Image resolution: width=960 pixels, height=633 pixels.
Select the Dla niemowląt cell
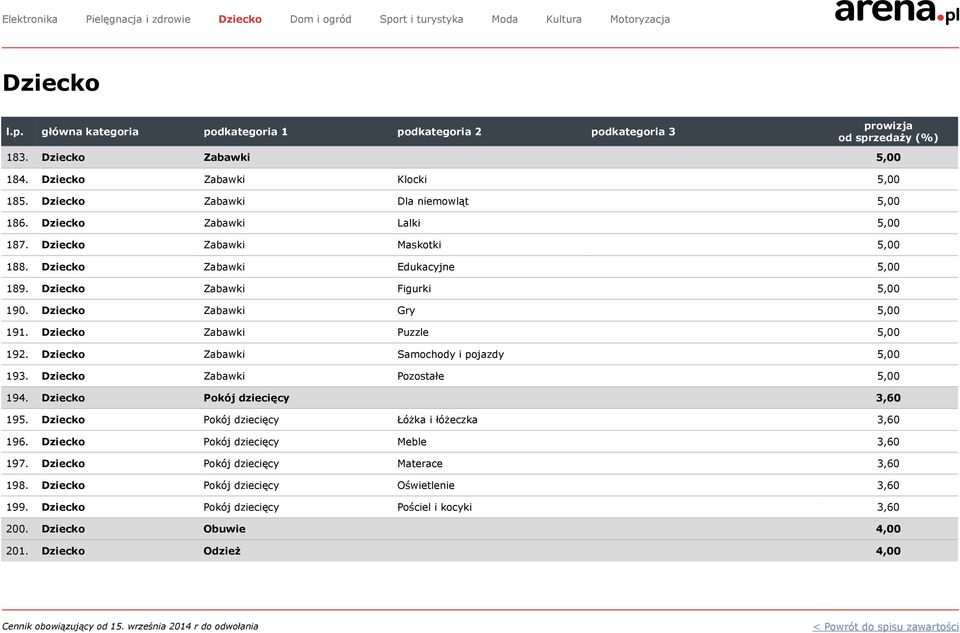433,201
